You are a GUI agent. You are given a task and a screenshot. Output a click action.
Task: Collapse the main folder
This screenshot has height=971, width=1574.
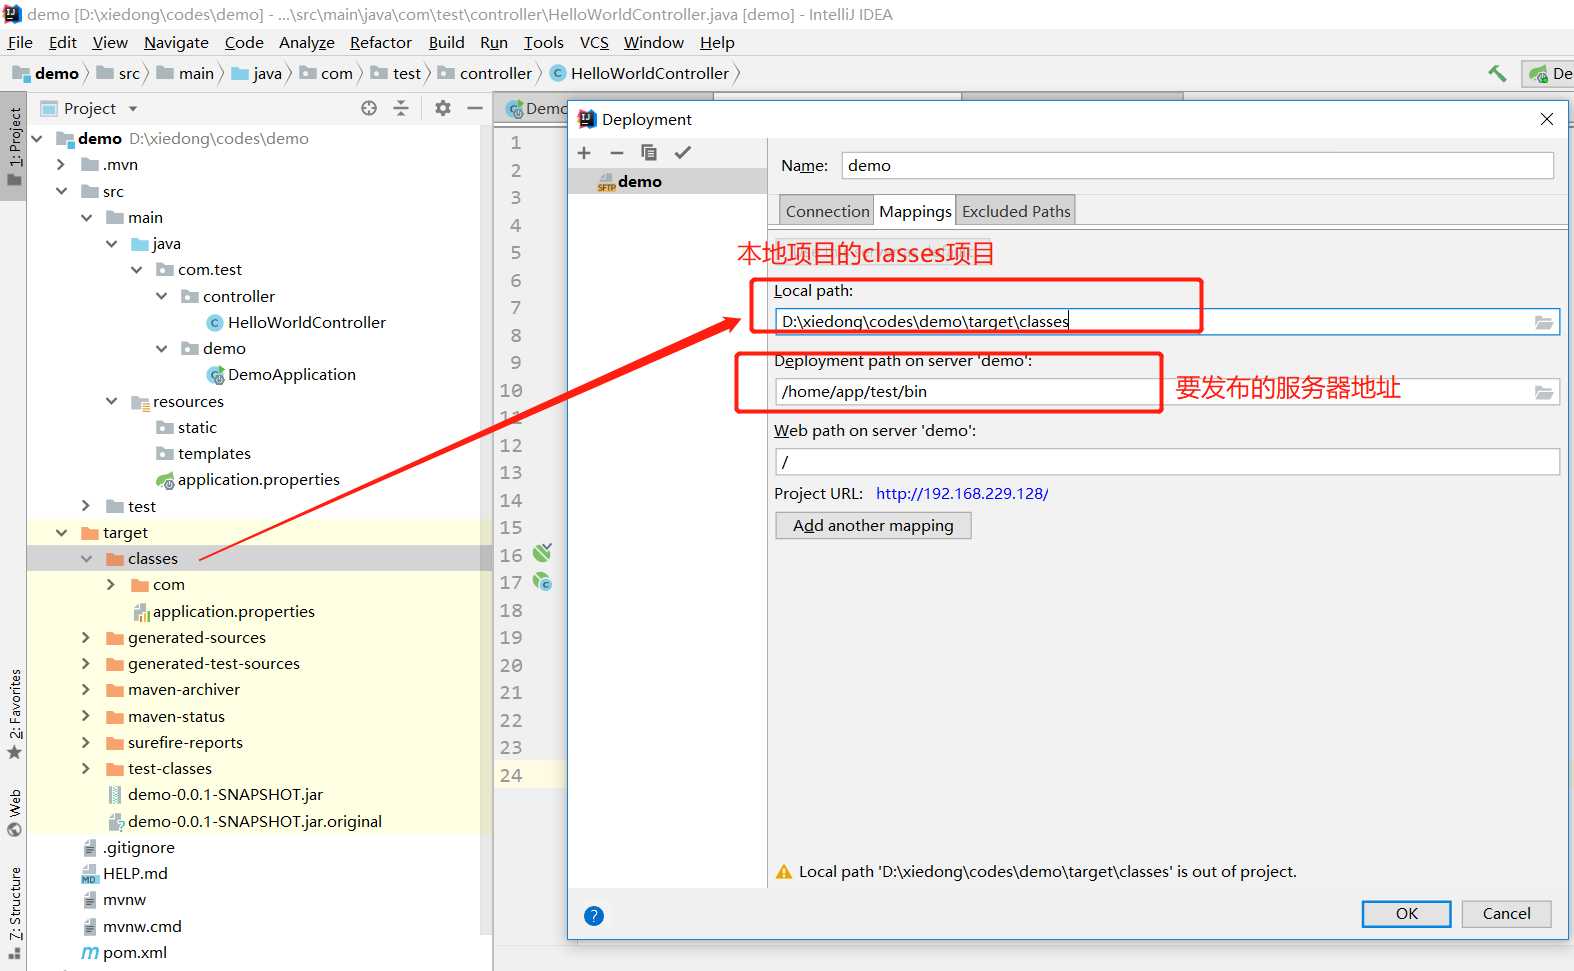point(86,217)
